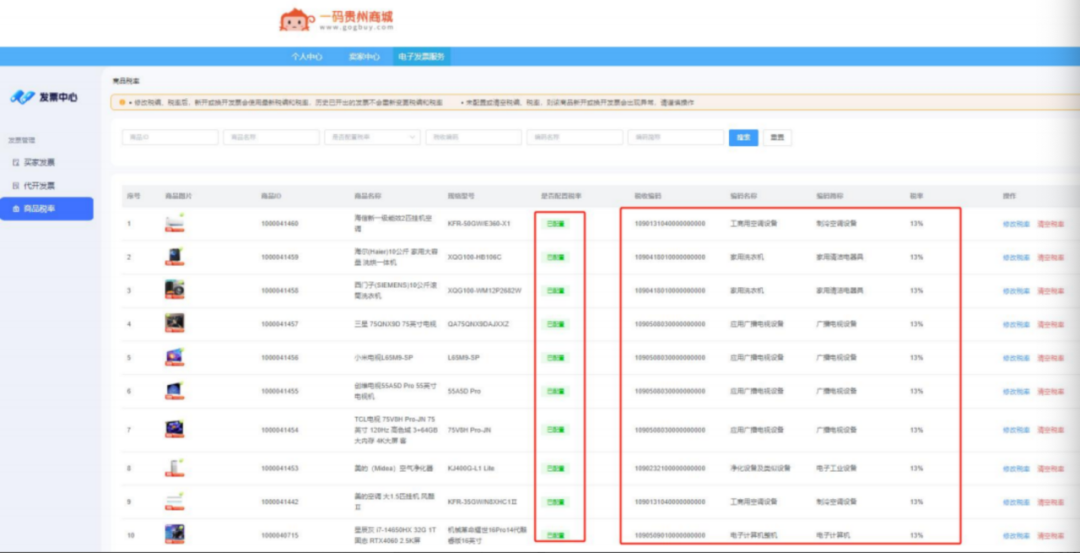Click the 一码贵州商城 monkey logo

[298, 20]
